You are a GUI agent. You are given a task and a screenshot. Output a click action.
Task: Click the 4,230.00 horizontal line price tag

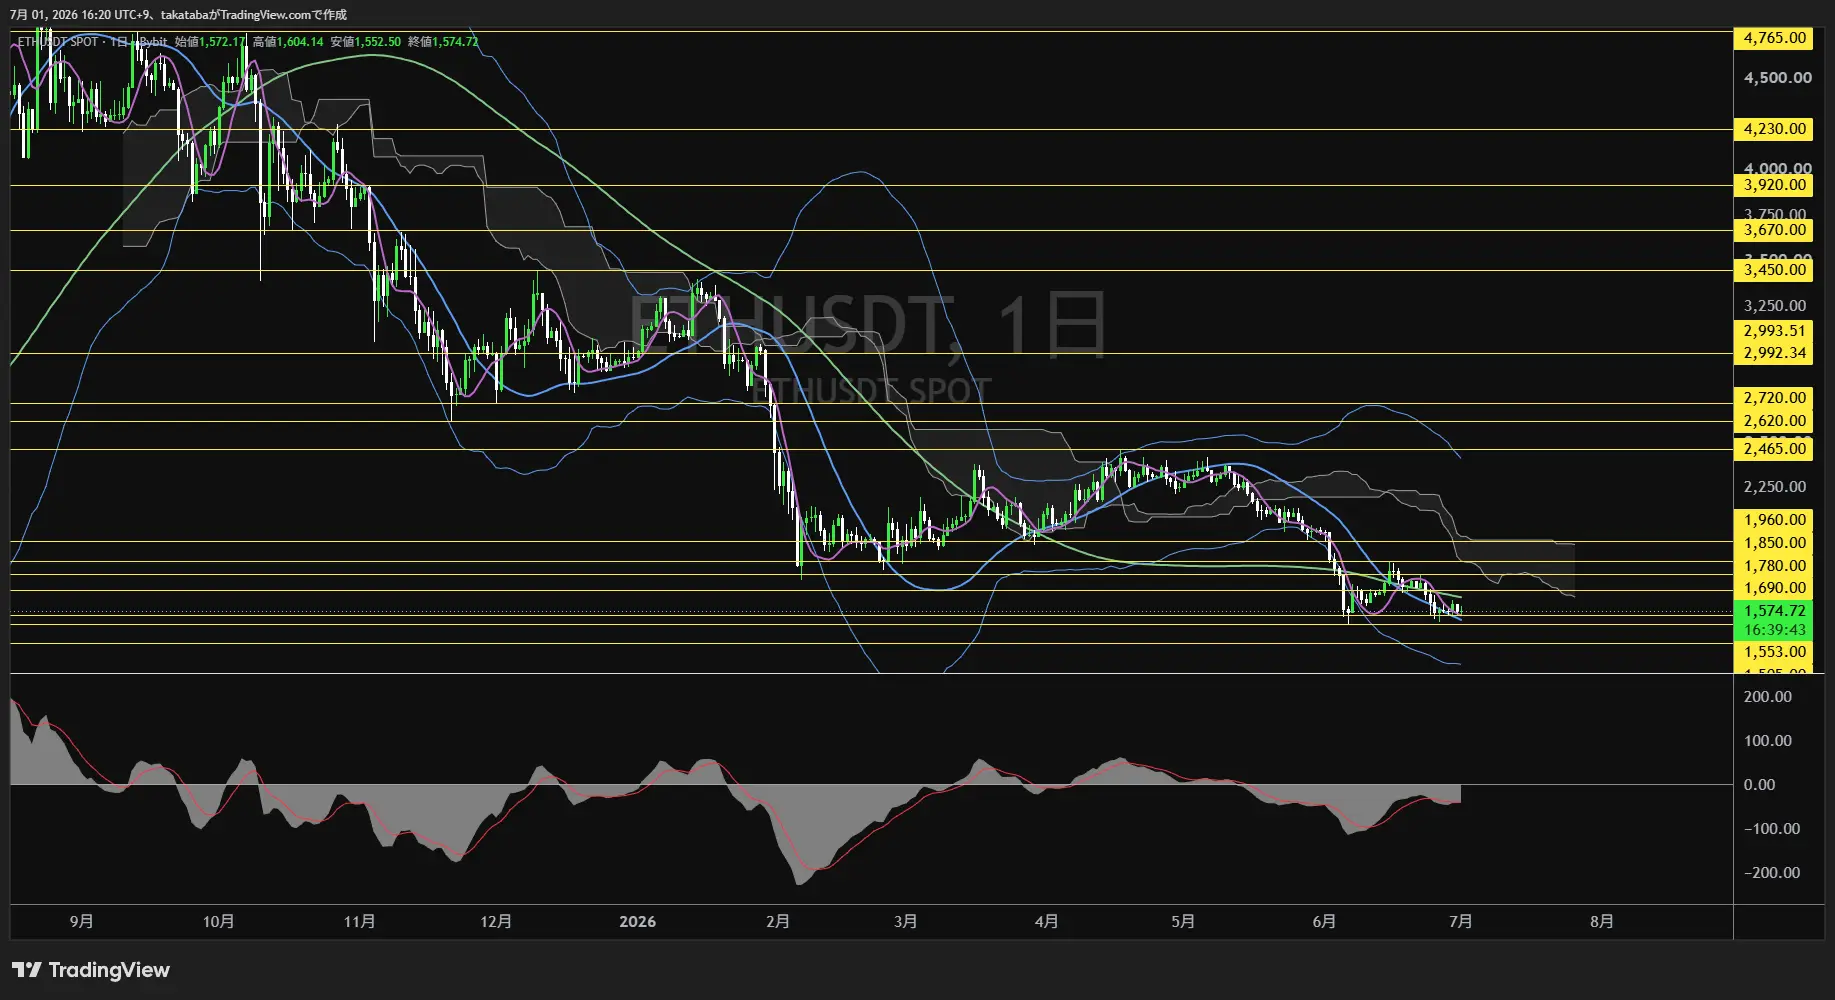tap(1773, 129)
